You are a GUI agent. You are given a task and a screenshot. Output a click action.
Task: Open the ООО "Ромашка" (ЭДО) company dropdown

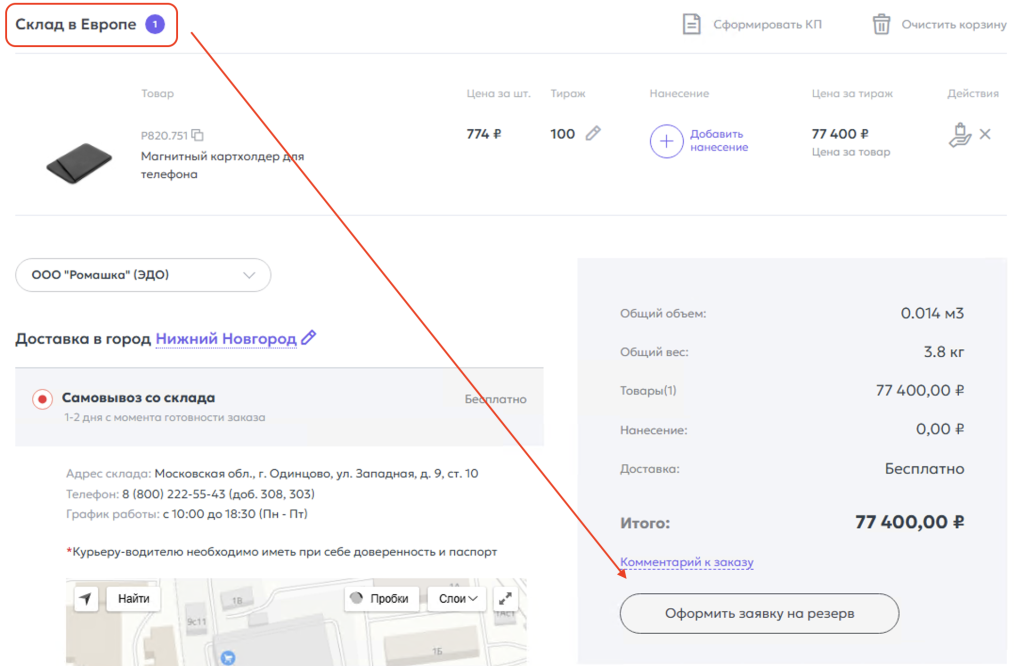tap(143, 275)
